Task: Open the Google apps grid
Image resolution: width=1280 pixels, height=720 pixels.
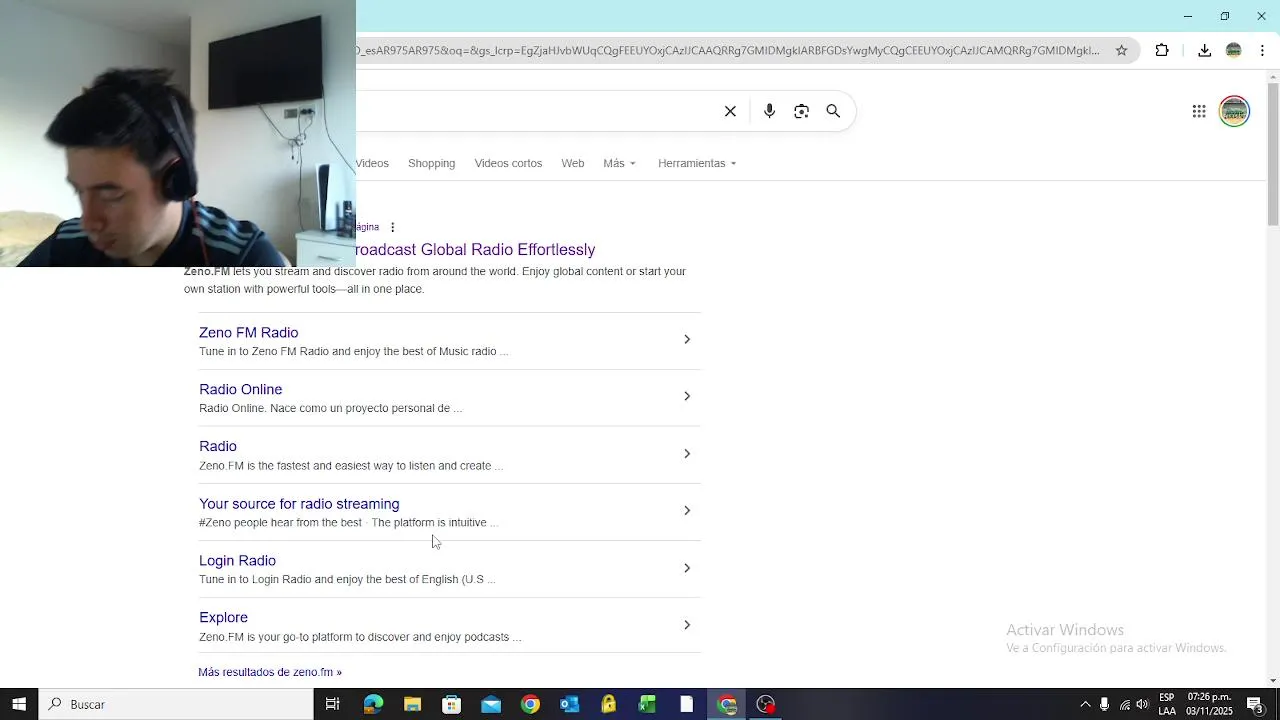Action: (1199, 111)
